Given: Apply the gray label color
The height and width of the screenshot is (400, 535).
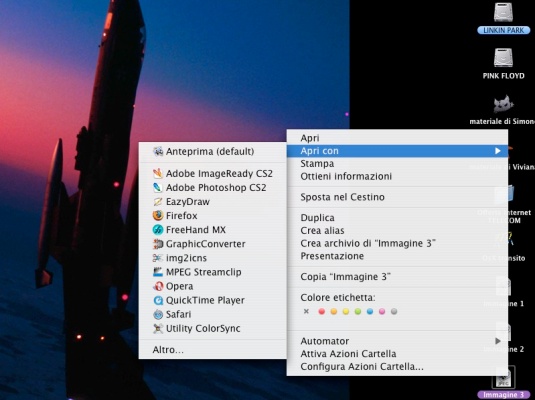Looking at the screenshot, I should click(394, 311).
